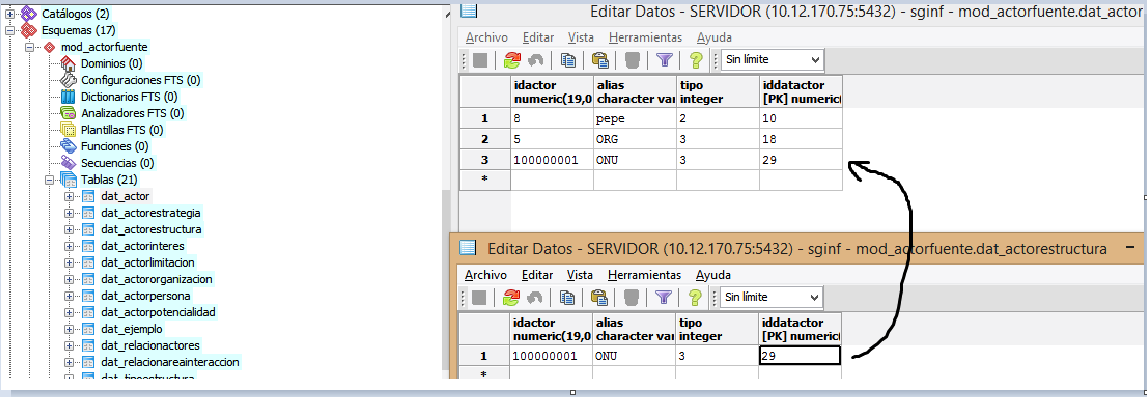Click save icon in dat_actorestructura window toolbar

479,297
